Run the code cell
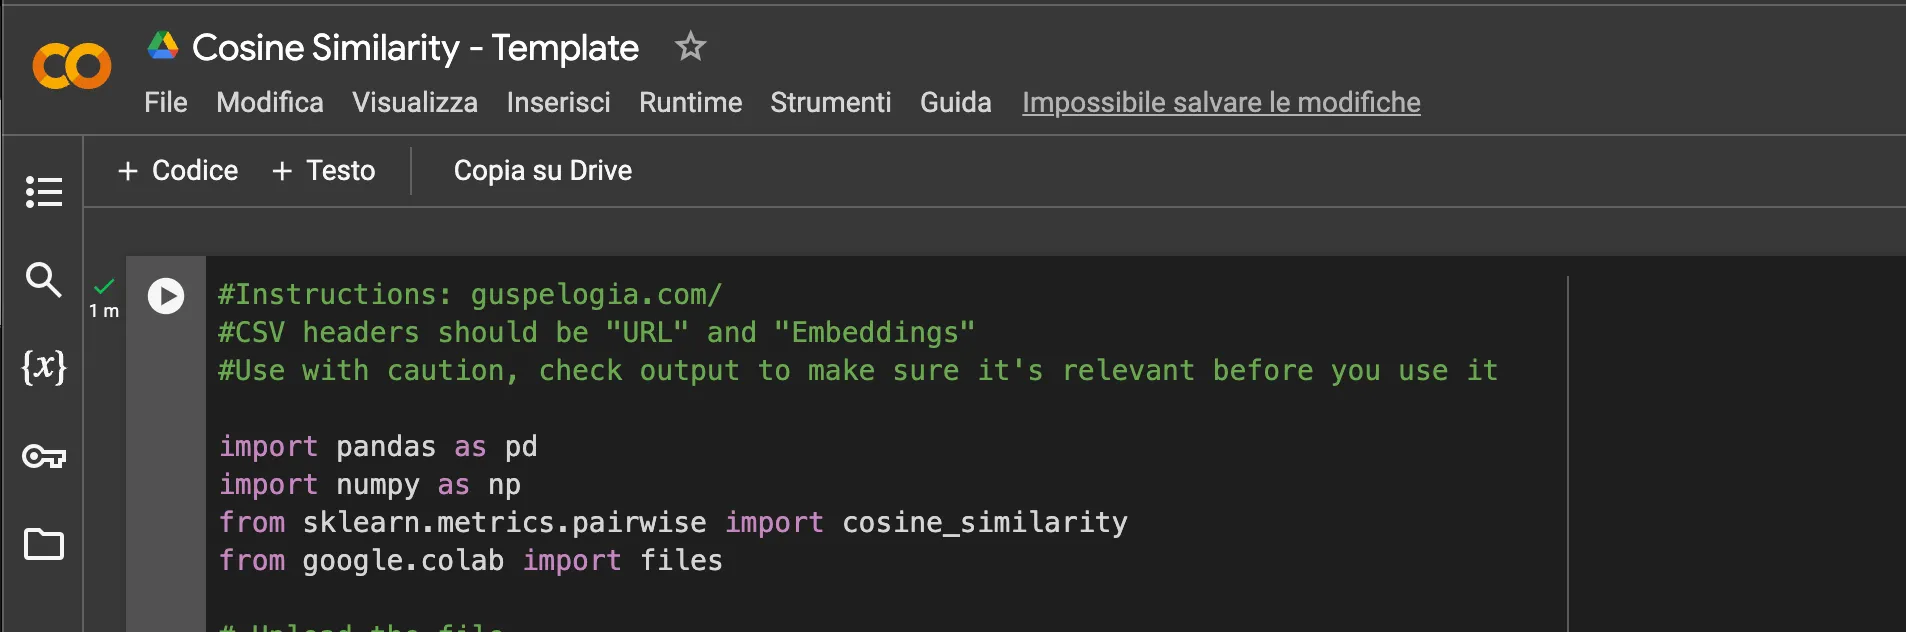1906x632 pixels. (x=165, y=295)
